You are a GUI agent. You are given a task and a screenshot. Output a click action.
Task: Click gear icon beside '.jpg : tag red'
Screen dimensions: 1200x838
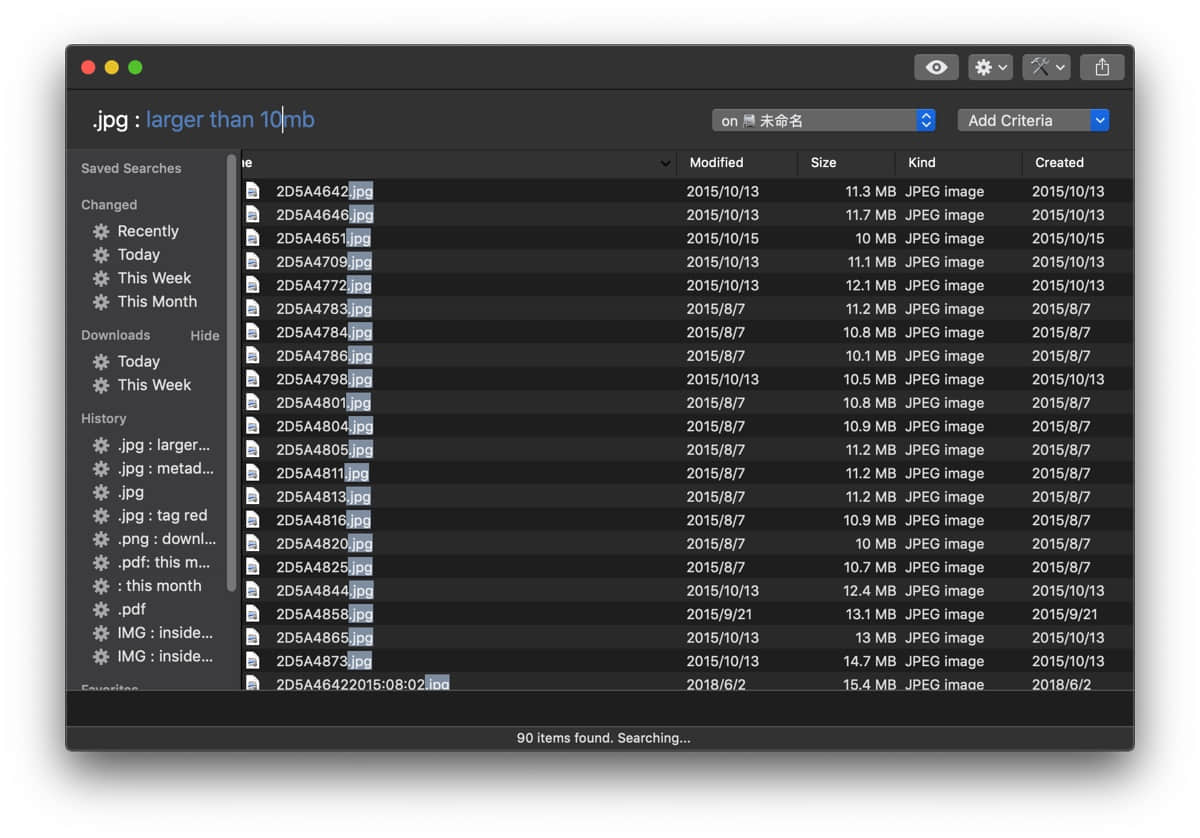(101, 516)
